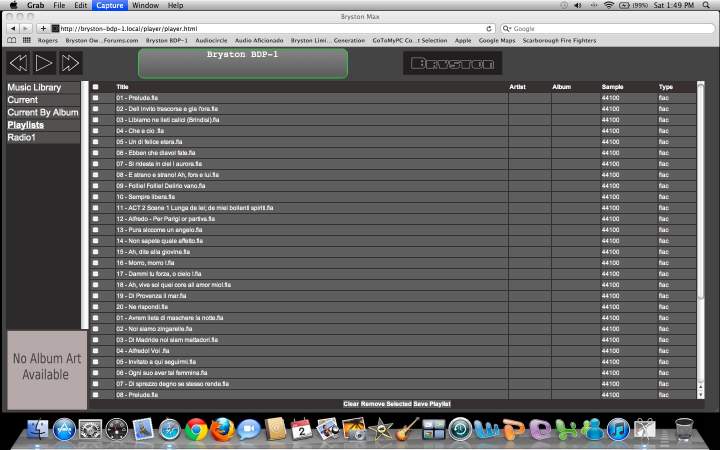Open Safari compass icon in Dock
Image resolution: width=720 pixels, height=450 pixels.
[x=169, y=430]
